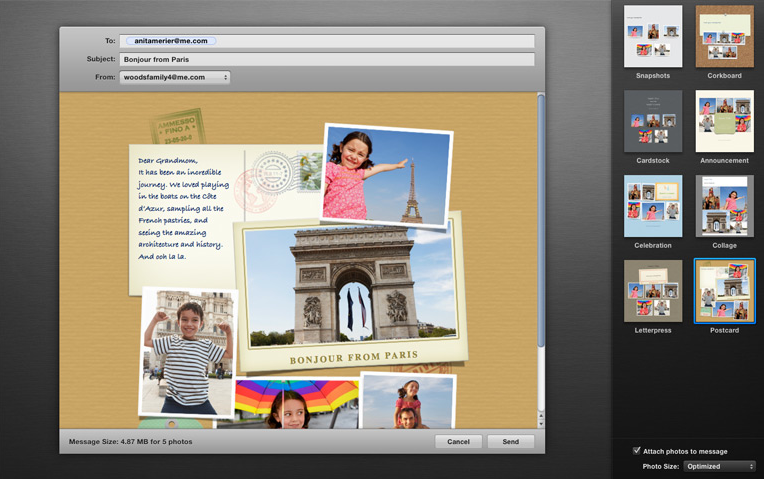Apply the Celebration theme
This screenshot has height=479, width=764.
point(653,206)
